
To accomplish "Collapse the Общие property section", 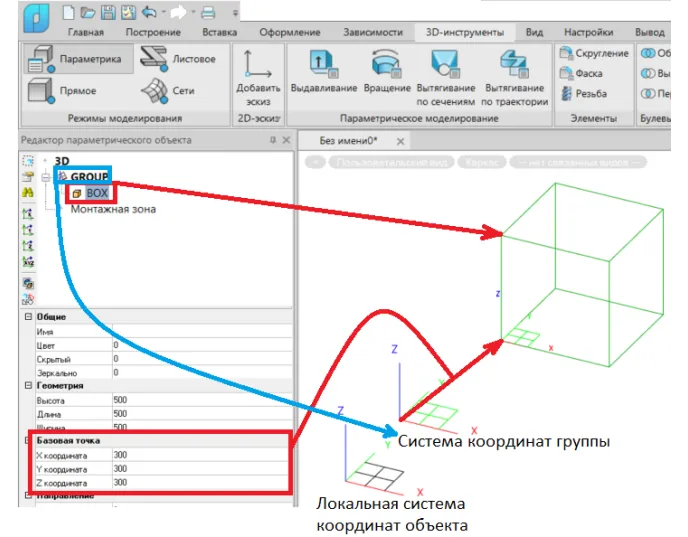I will click(x=29, y=316).
